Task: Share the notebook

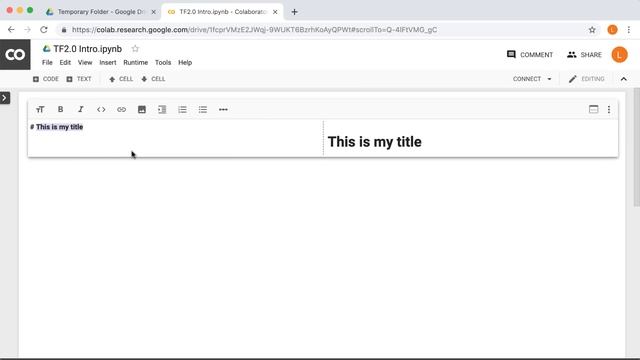Action: click(584, 54)
